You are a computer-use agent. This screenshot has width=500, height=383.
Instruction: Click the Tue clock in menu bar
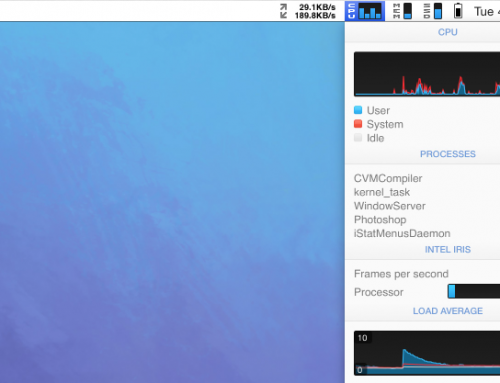point(486,11)
